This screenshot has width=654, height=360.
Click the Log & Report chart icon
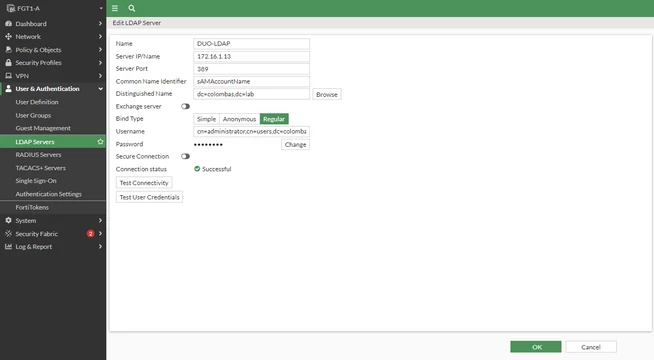tap(8, 247)
